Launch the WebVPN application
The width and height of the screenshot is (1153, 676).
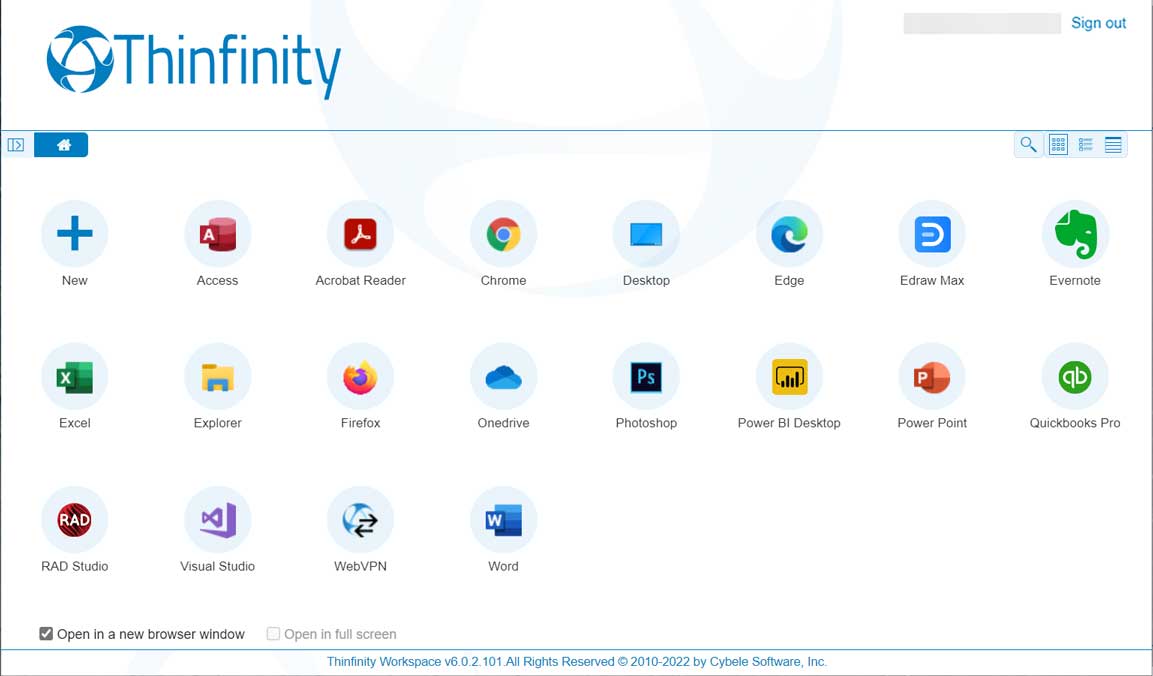tap(360, 520)
